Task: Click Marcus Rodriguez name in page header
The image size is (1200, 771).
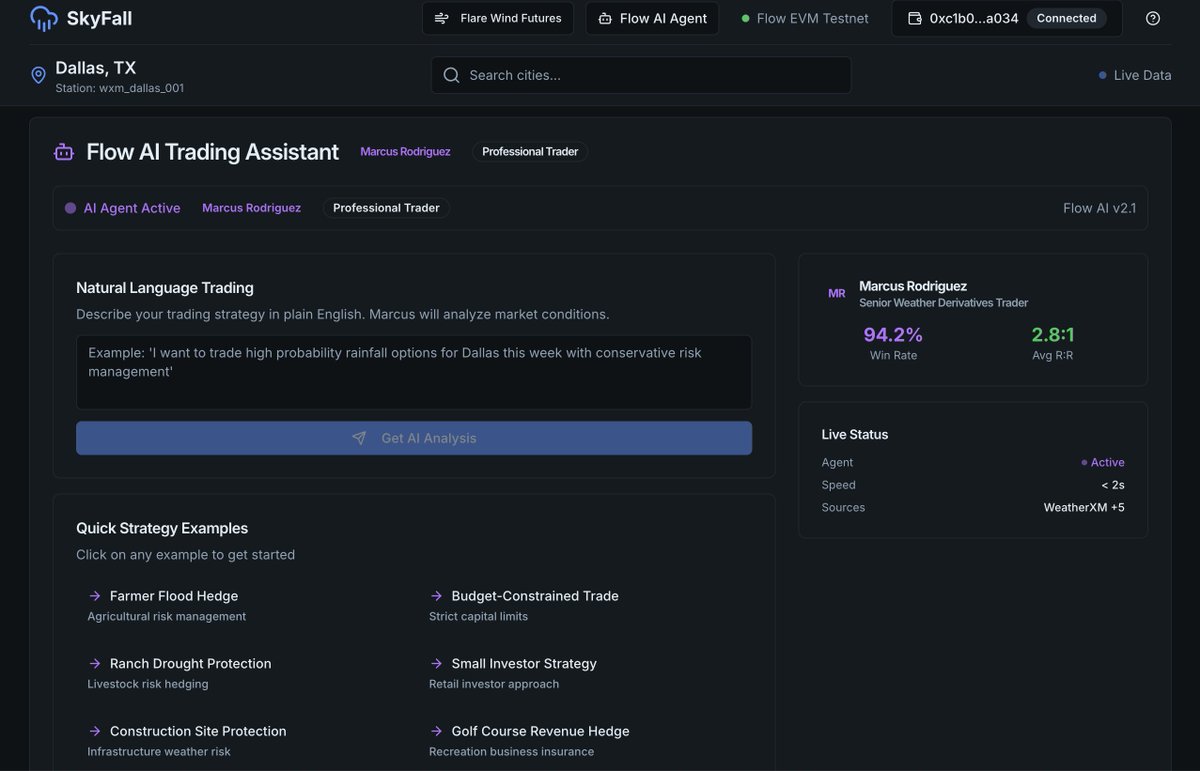Action: 405,152
